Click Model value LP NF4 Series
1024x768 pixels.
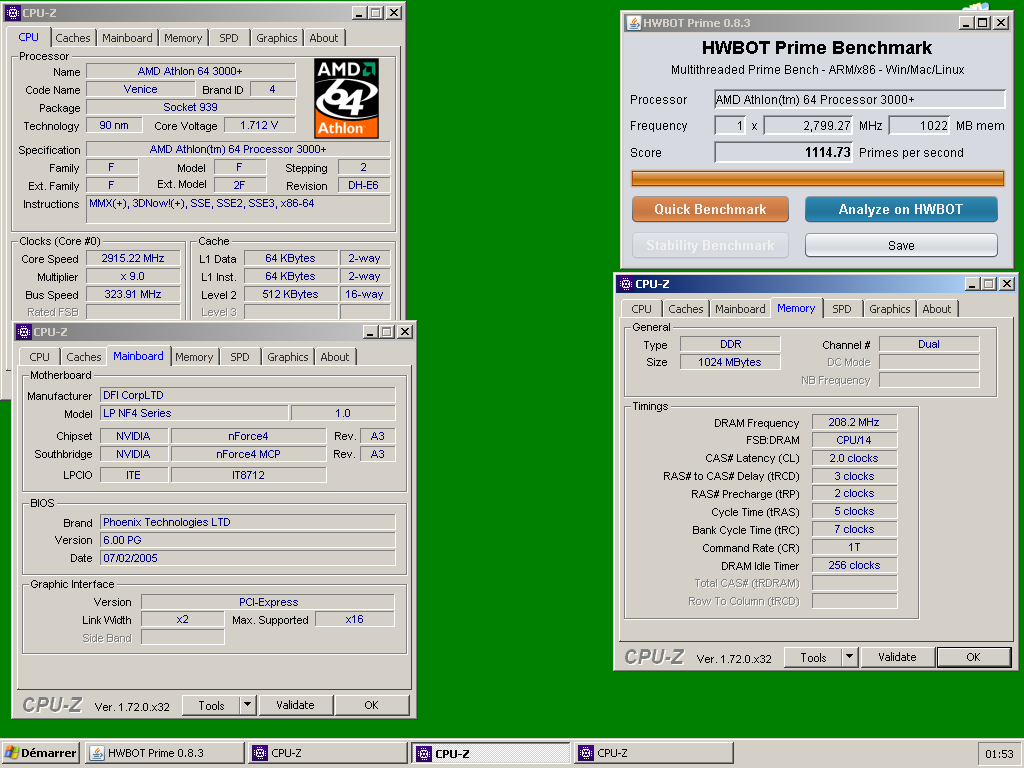coord(194,413)
